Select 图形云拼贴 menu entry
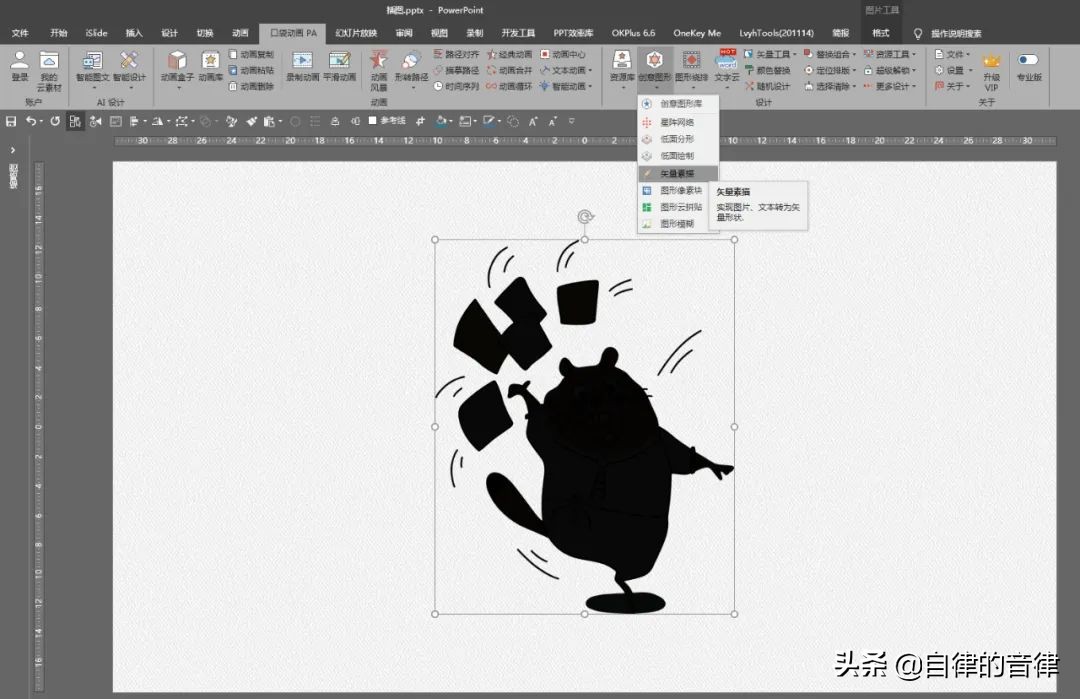 [678, 207]
